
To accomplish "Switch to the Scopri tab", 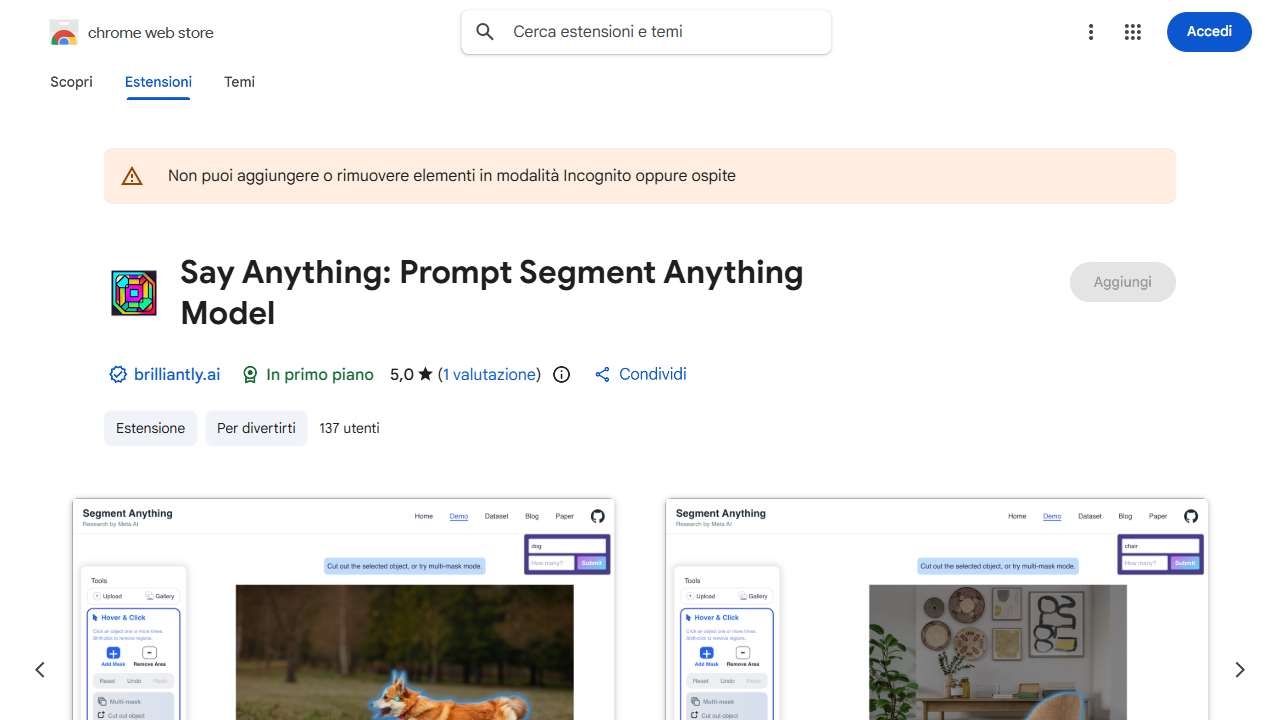I will (x=71, y=82).
